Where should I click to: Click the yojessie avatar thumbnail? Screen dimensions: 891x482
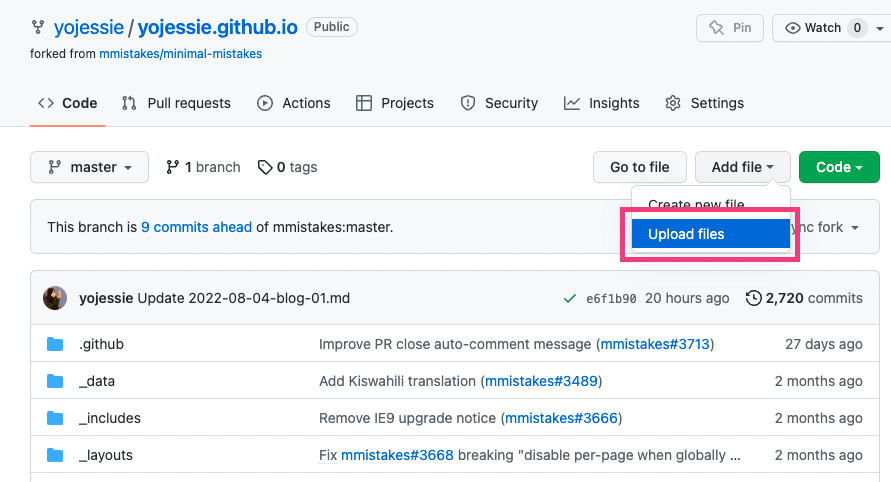pos(55,298)
